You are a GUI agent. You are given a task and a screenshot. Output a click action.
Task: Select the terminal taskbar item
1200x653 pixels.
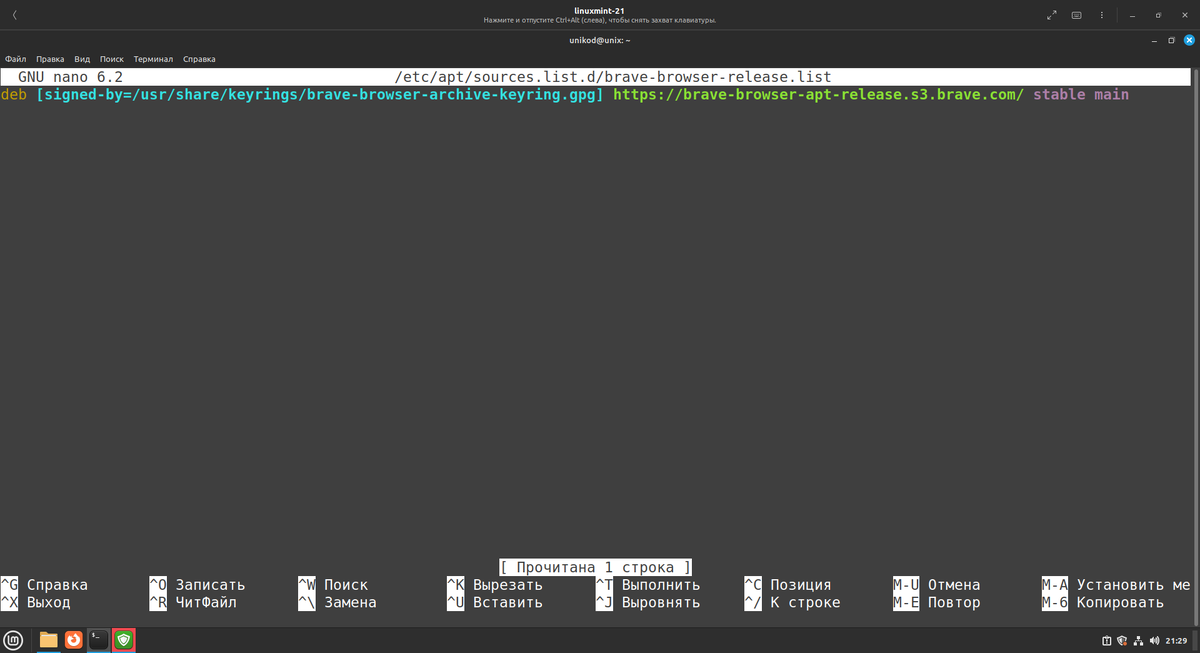pos(99,640)
